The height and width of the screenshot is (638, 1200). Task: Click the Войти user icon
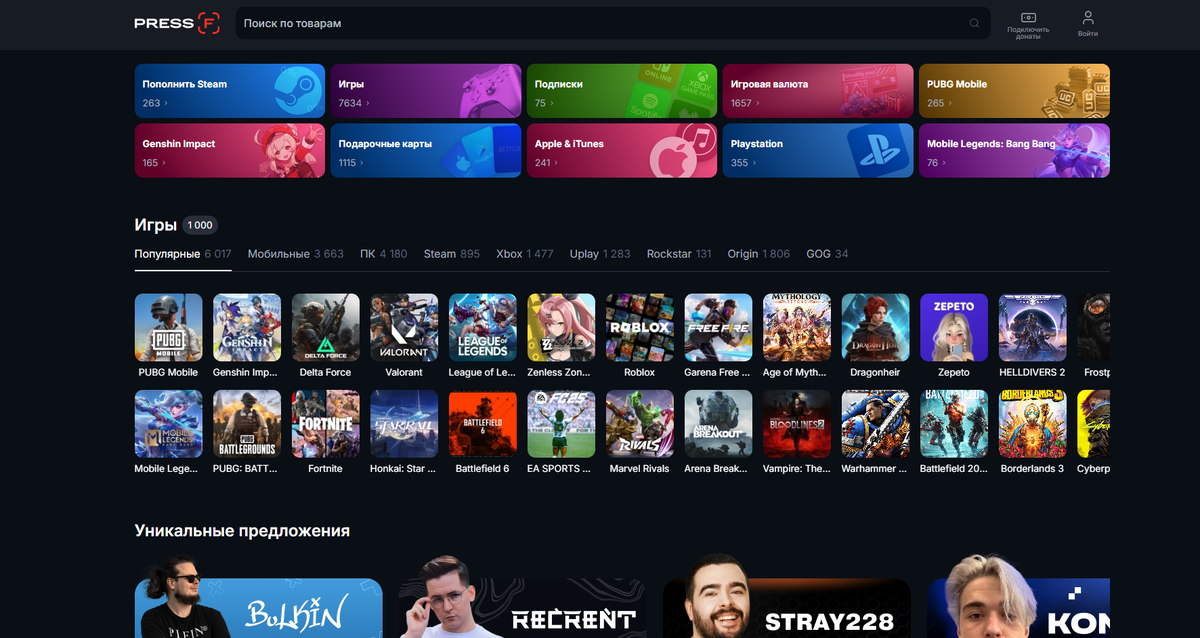pos(1088,18)
